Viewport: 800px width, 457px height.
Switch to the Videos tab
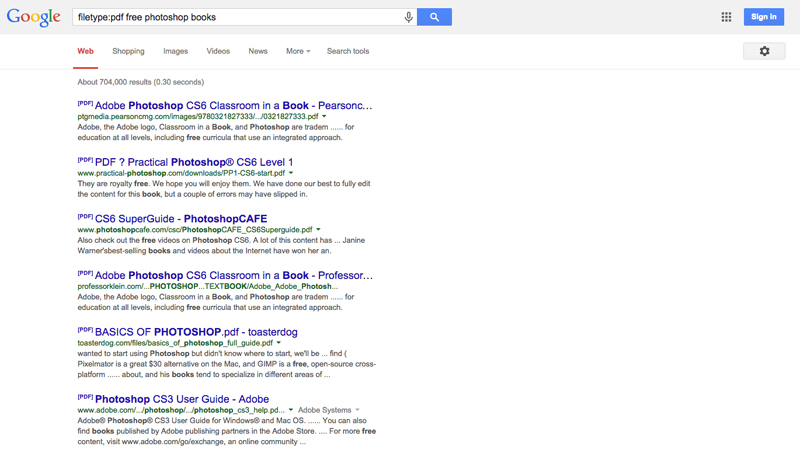(x=218, y=51)
